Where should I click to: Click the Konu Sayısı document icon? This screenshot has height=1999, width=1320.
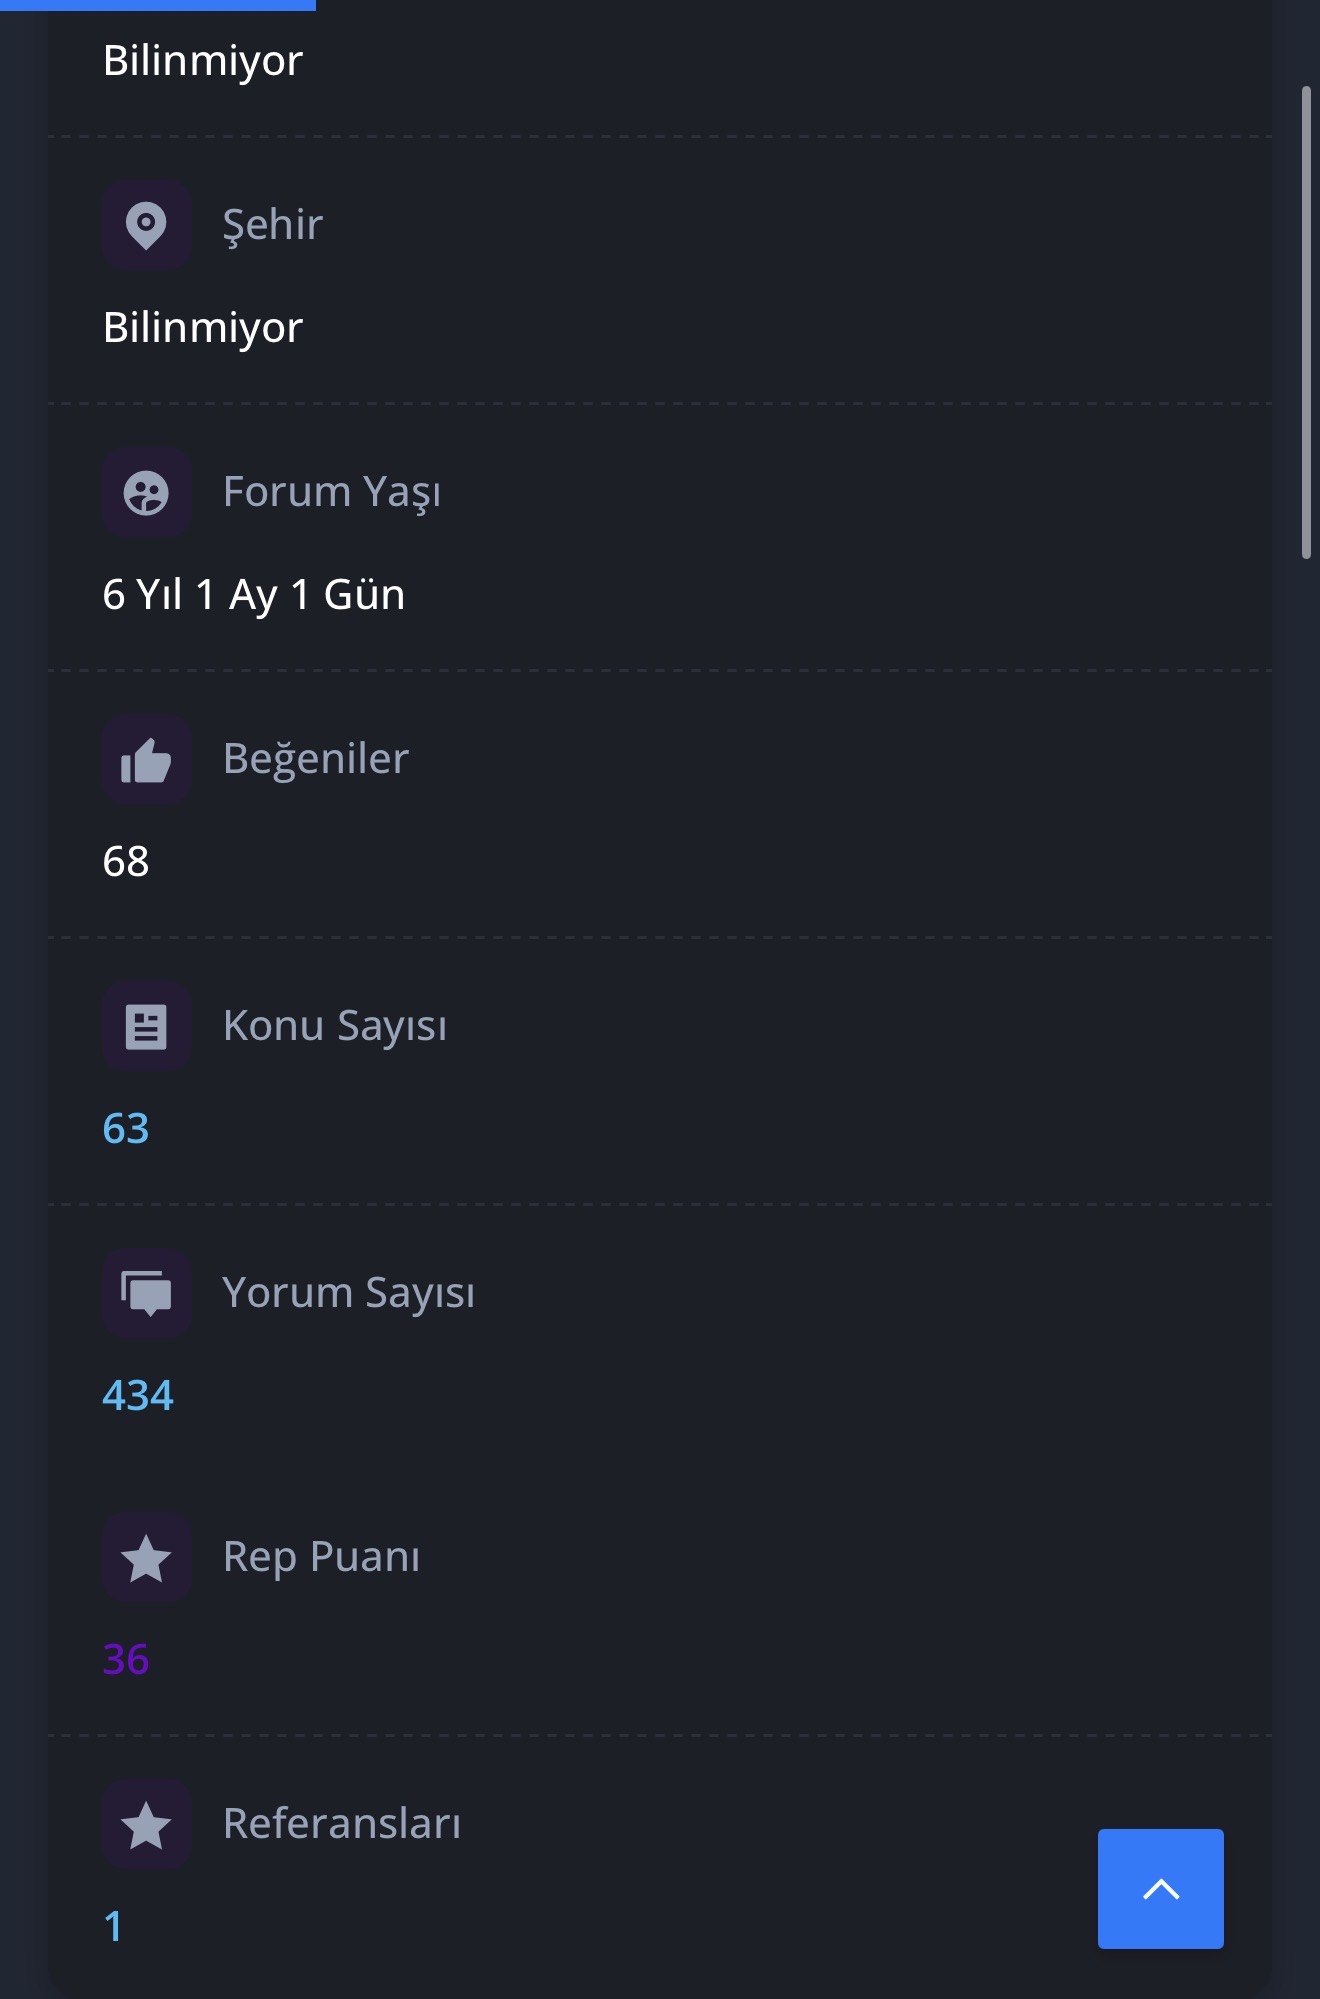[x=146, y=1026]
